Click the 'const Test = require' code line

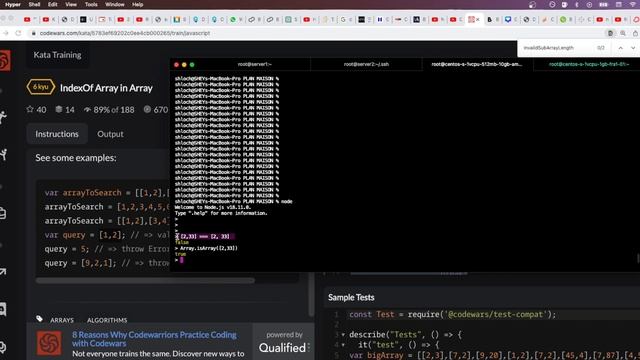(x=452, y=314)
